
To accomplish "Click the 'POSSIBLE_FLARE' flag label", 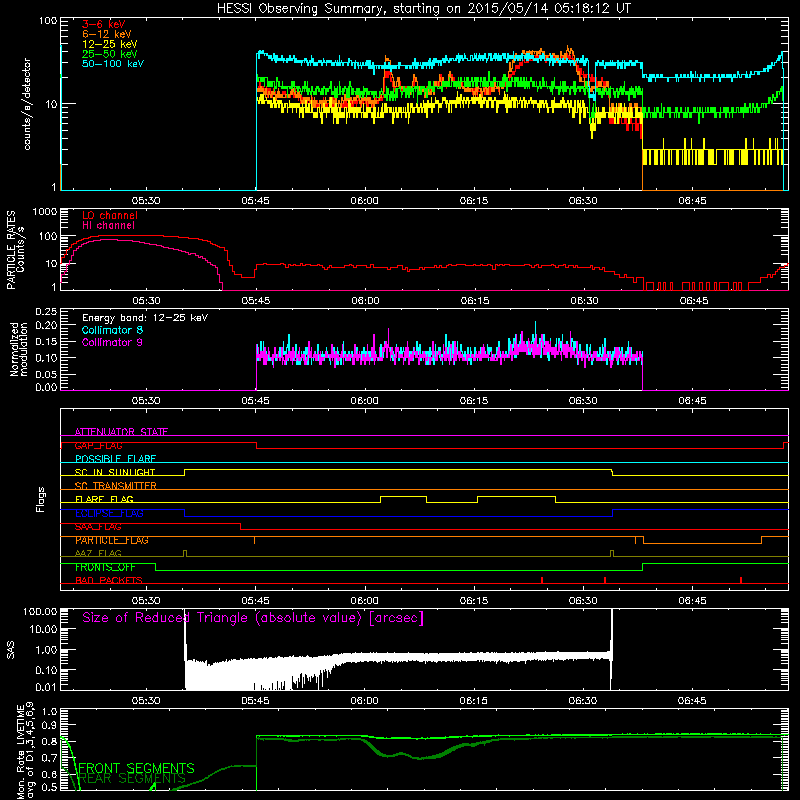I will 115,459.
